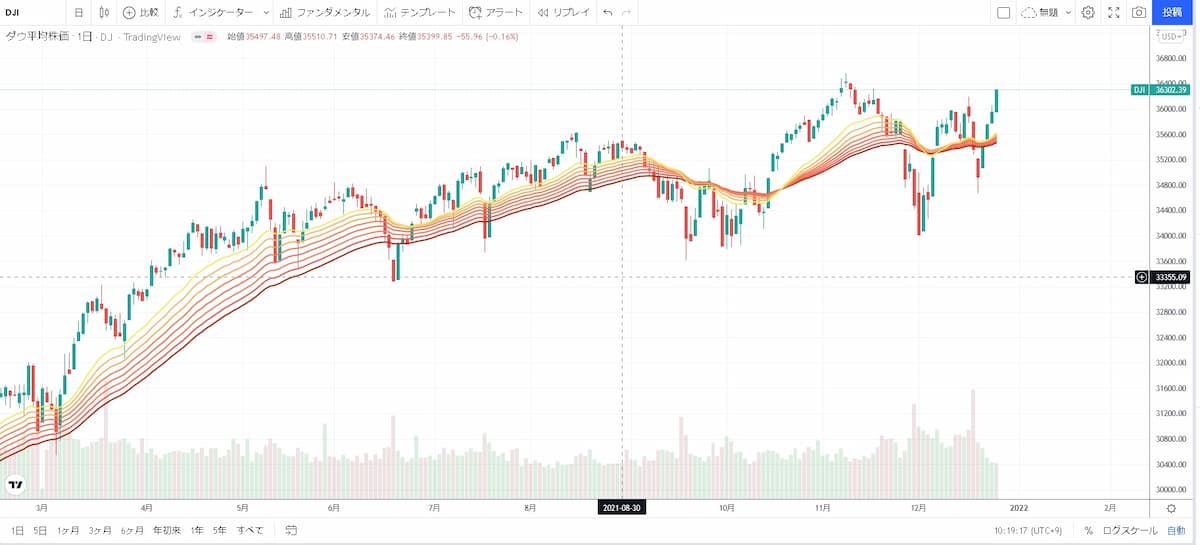Click the compare symbol (比較) button

140,13
